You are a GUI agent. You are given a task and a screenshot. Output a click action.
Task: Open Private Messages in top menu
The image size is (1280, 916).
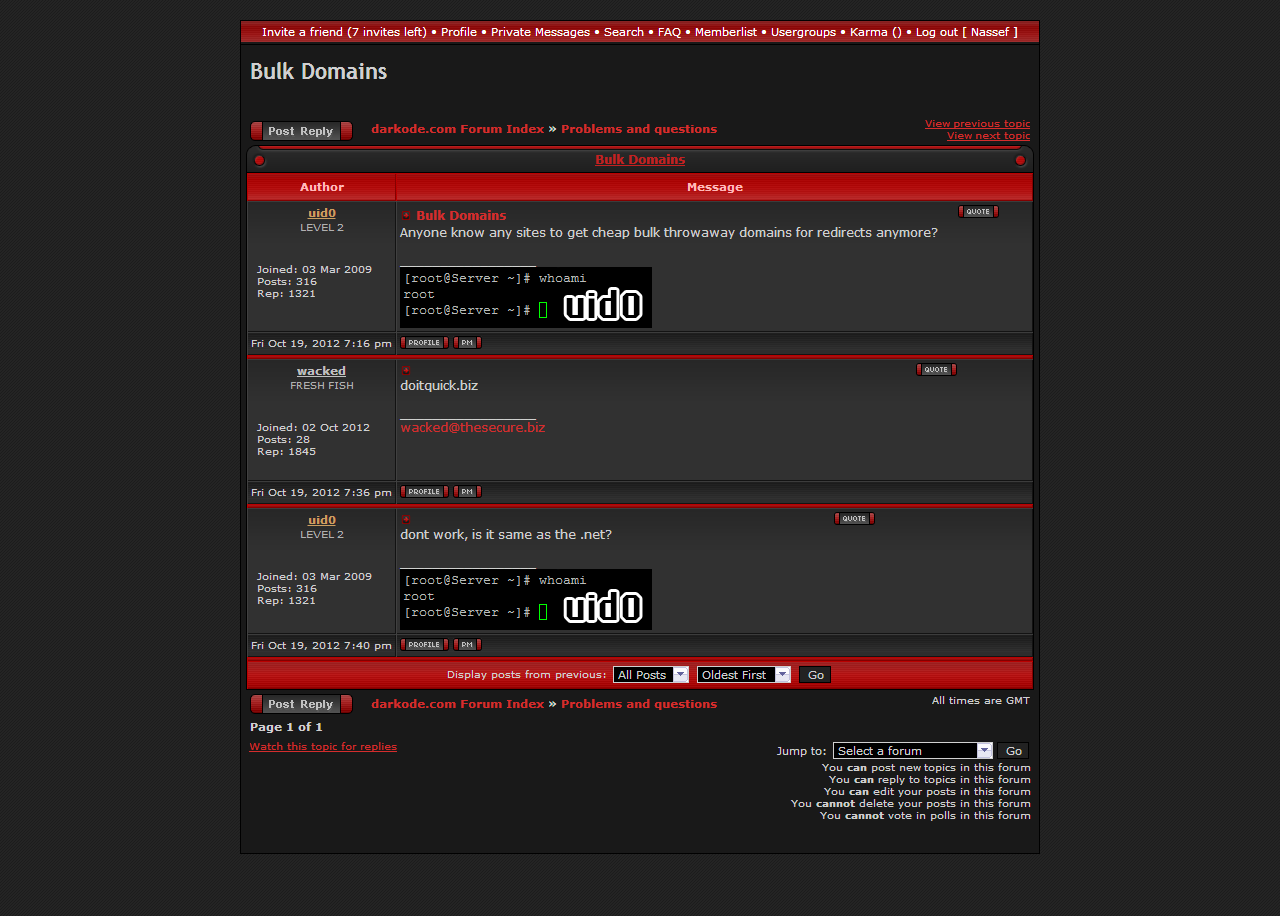pyautogui.click(x=540, y=32)
